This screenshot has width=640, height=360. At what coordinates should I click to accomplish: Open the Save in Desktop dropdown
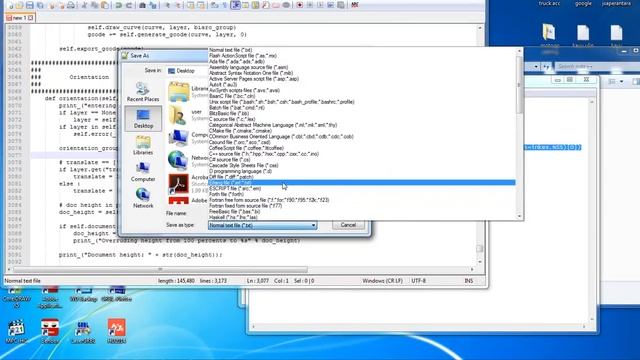(x=187, y=71)
